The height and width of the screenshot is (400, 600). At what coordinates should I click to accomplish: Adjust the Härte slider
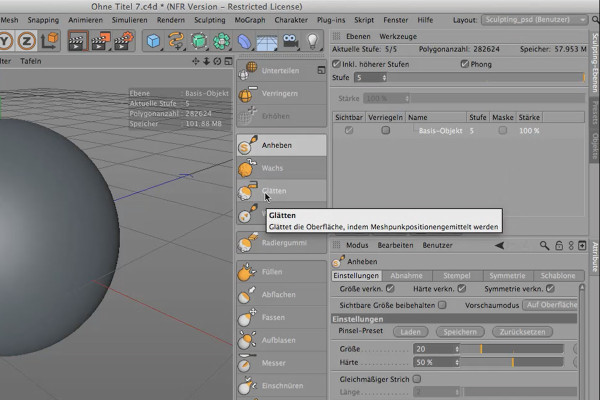tap(512, 362)
